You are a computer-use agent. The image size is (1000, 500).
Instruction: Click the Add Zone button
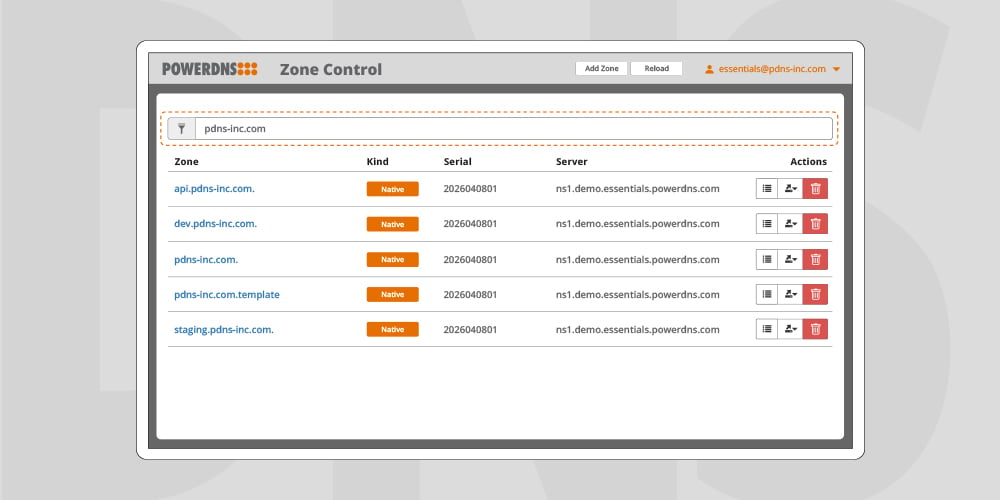point(601,68)
